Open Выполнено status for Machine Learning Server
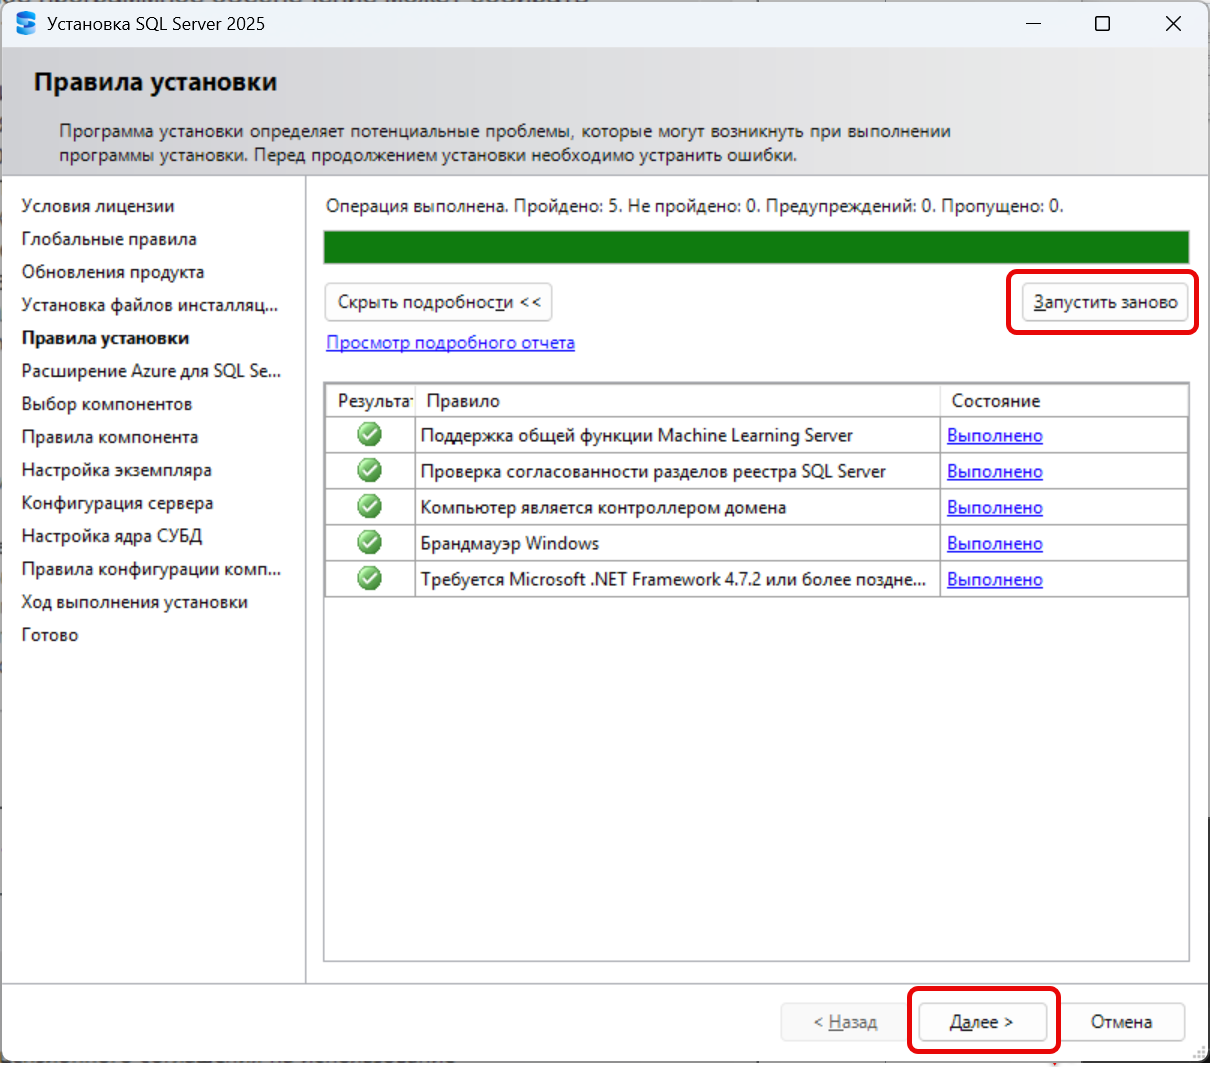Viewport: 1210px width, 1067px height. pyautogui.click(x=995, y=435)
